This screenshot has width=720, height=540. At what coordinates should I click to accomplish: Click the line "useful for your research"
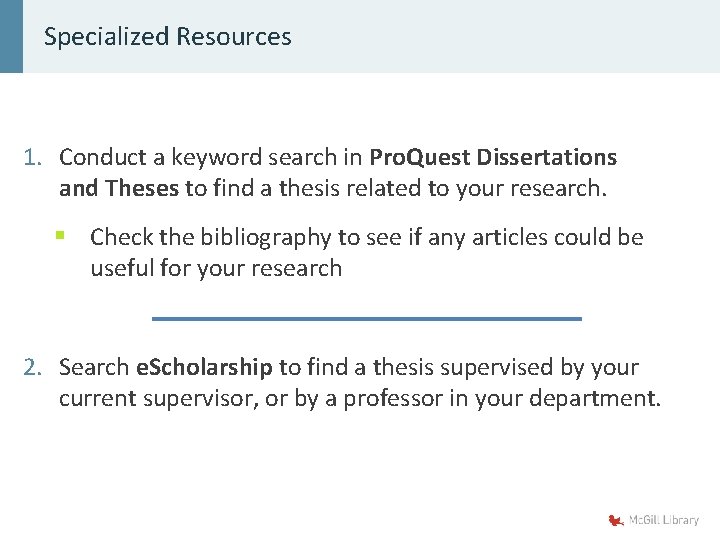pyautogui.click(x=216, y=268)
